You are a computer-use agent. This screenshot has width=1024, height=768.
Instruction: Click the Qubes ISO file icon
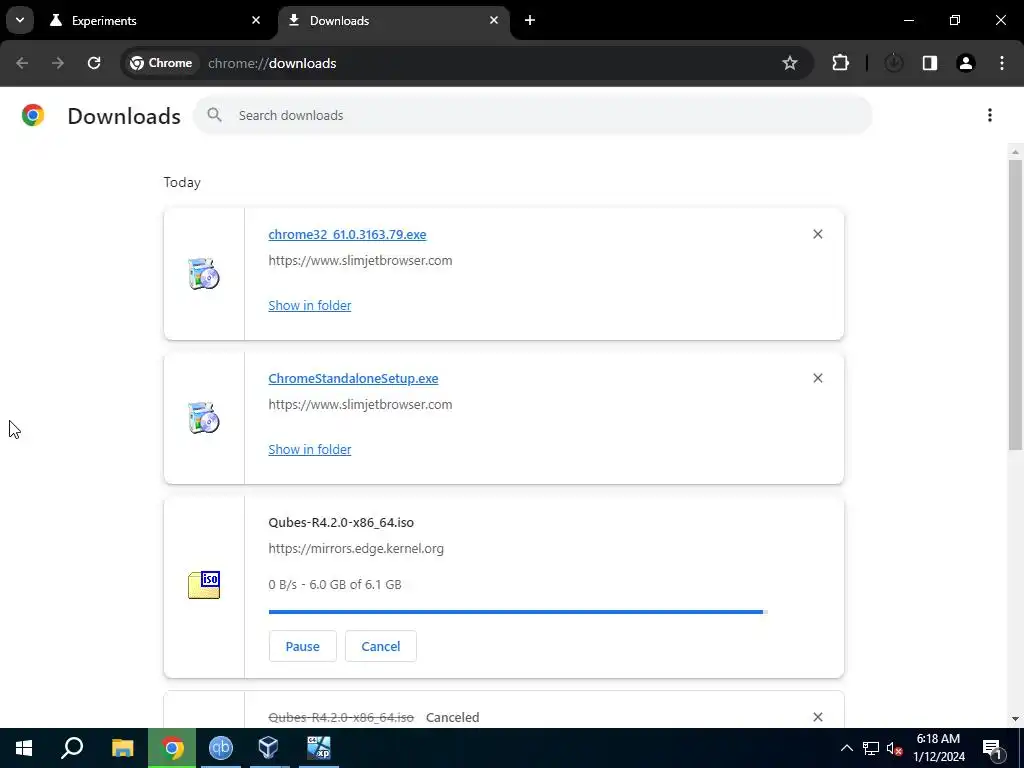(204, 585)
